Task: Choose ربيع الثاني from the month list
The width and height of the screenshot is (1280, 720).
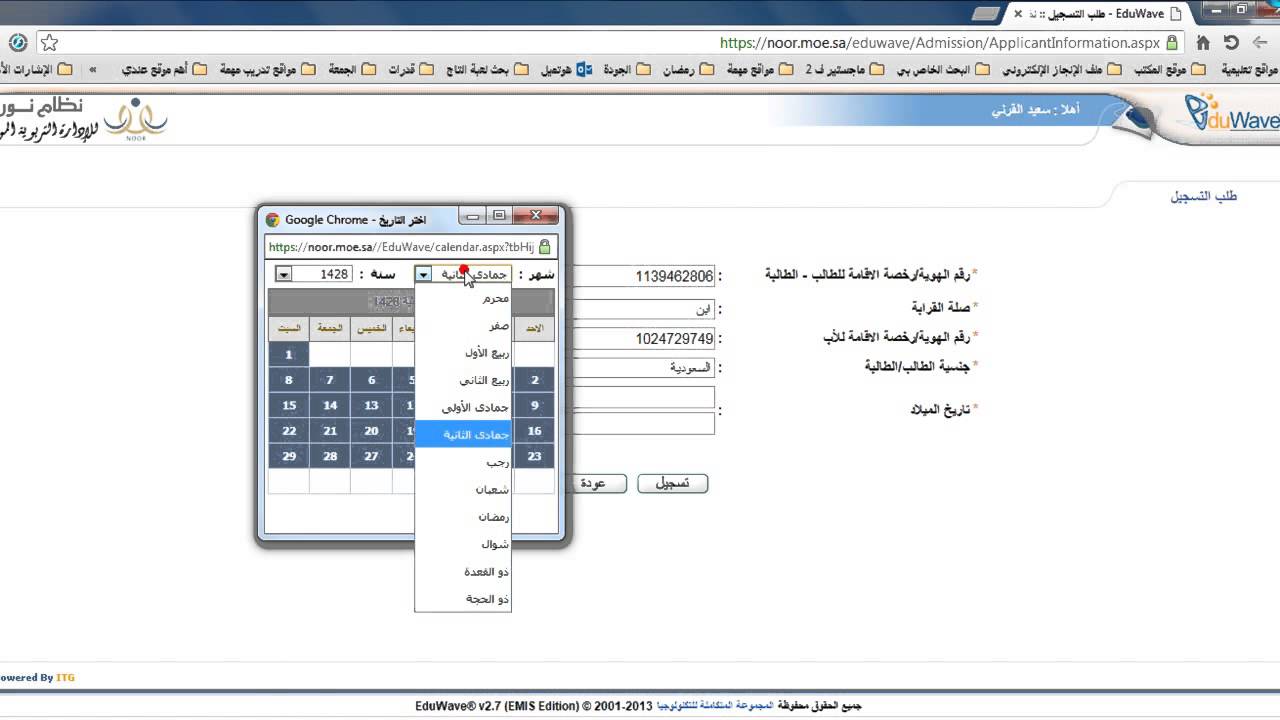Action: coord(463,380)
